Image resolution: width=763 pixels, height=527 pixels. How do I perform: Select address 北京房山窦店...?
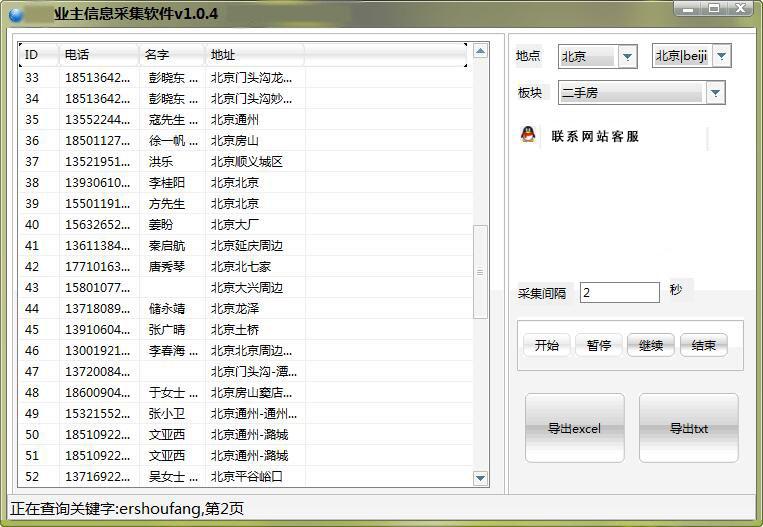[x=251, y=392]
